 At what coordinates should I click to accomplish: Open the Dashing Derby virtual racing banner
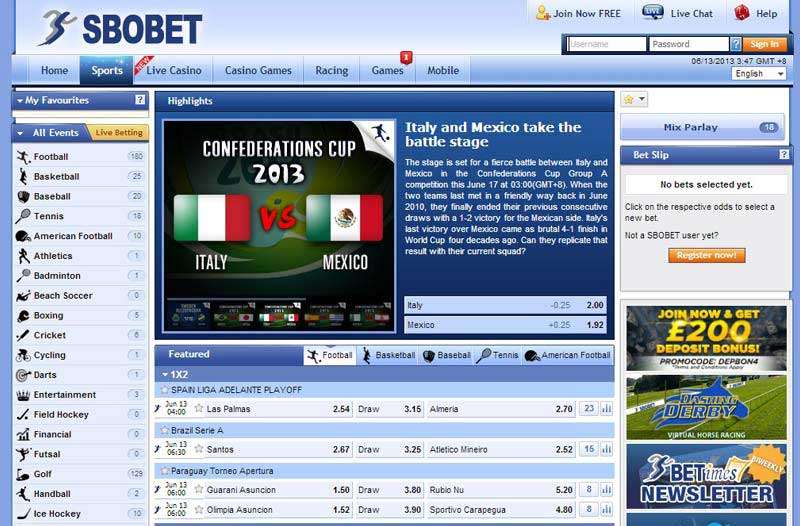(x=706, y=408)
